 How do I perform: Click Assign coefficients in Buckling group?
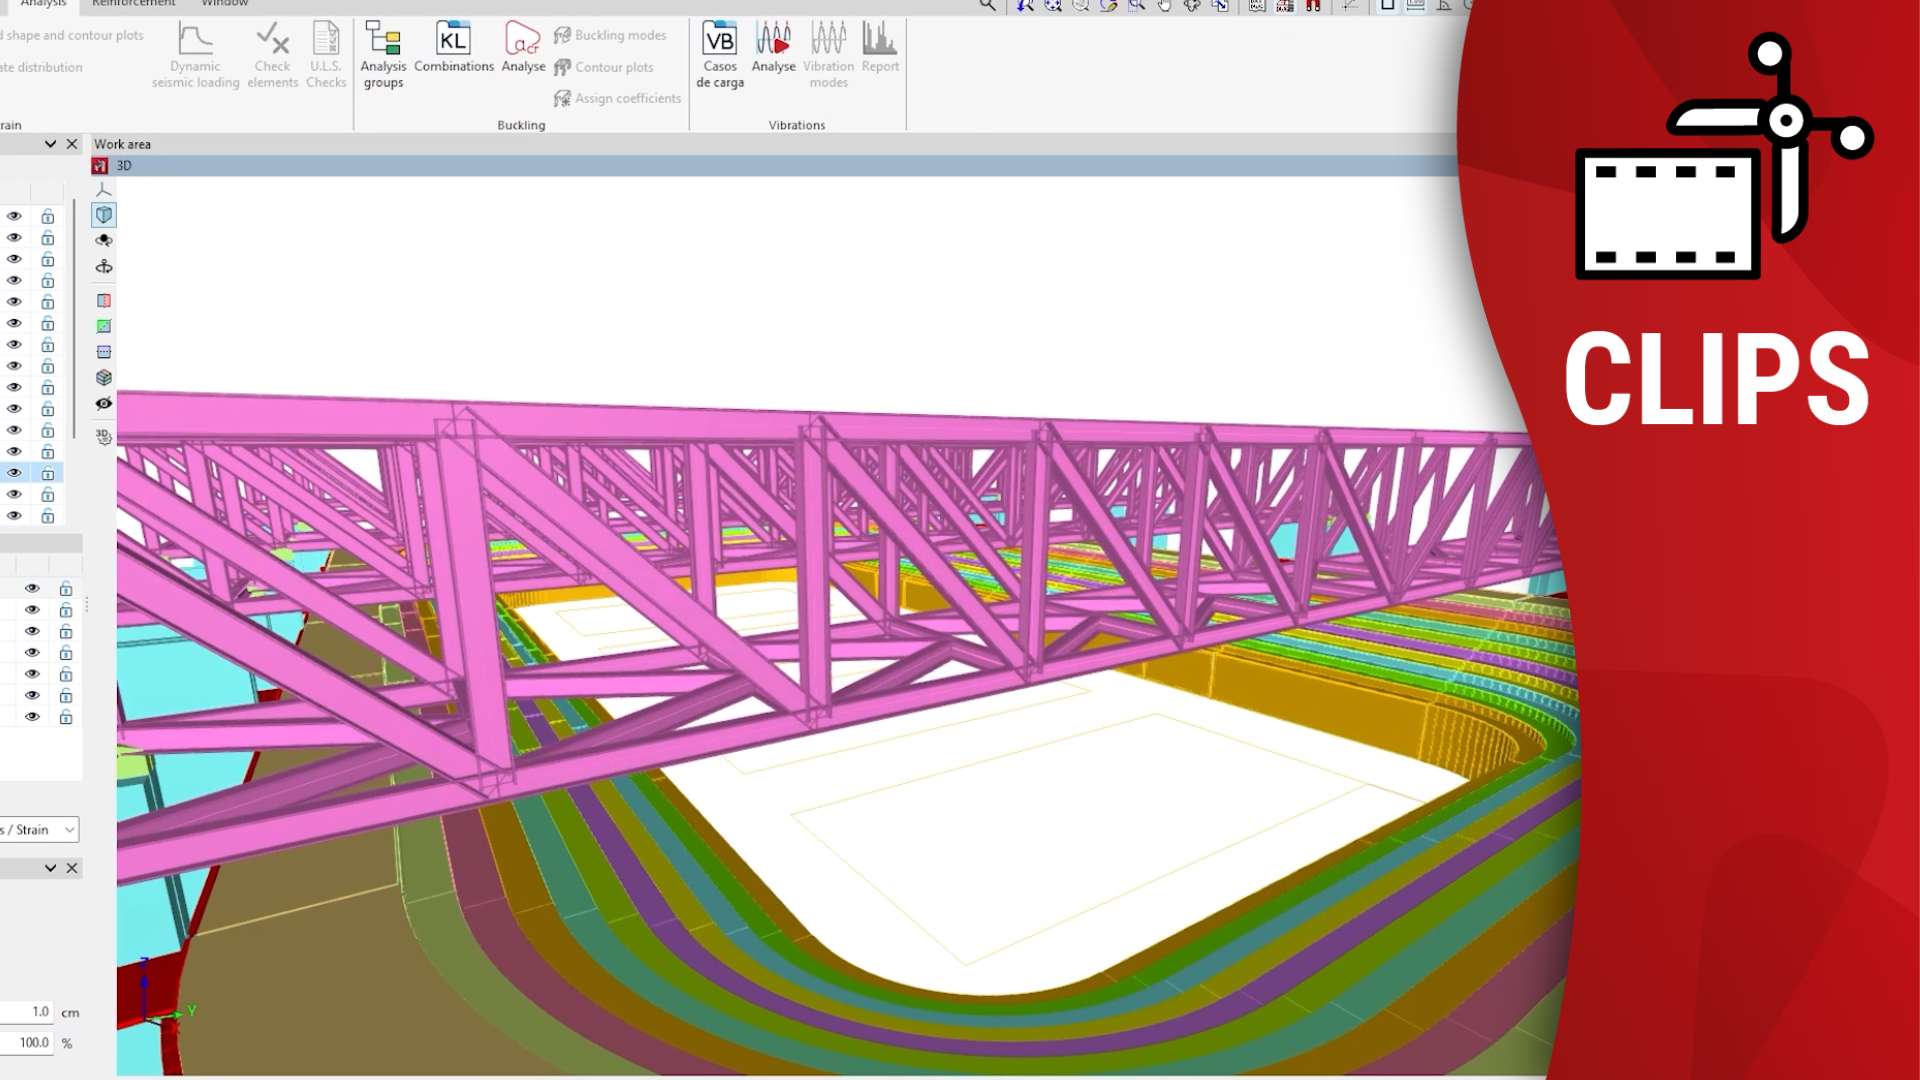(616, 98)
